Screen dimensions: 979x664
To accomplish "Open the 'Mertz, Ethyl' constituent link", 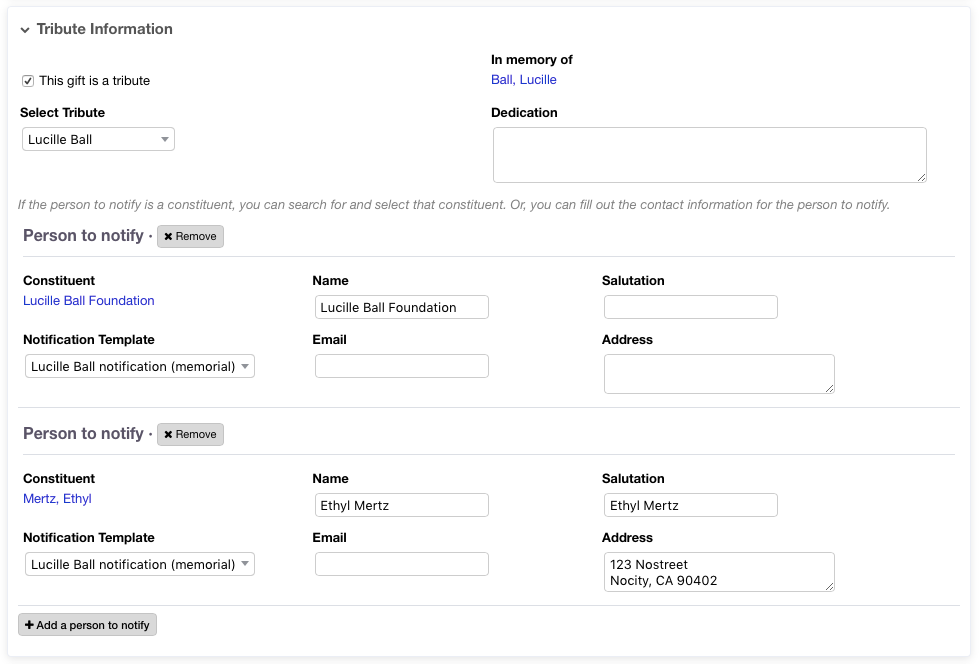I will (57, 498).
